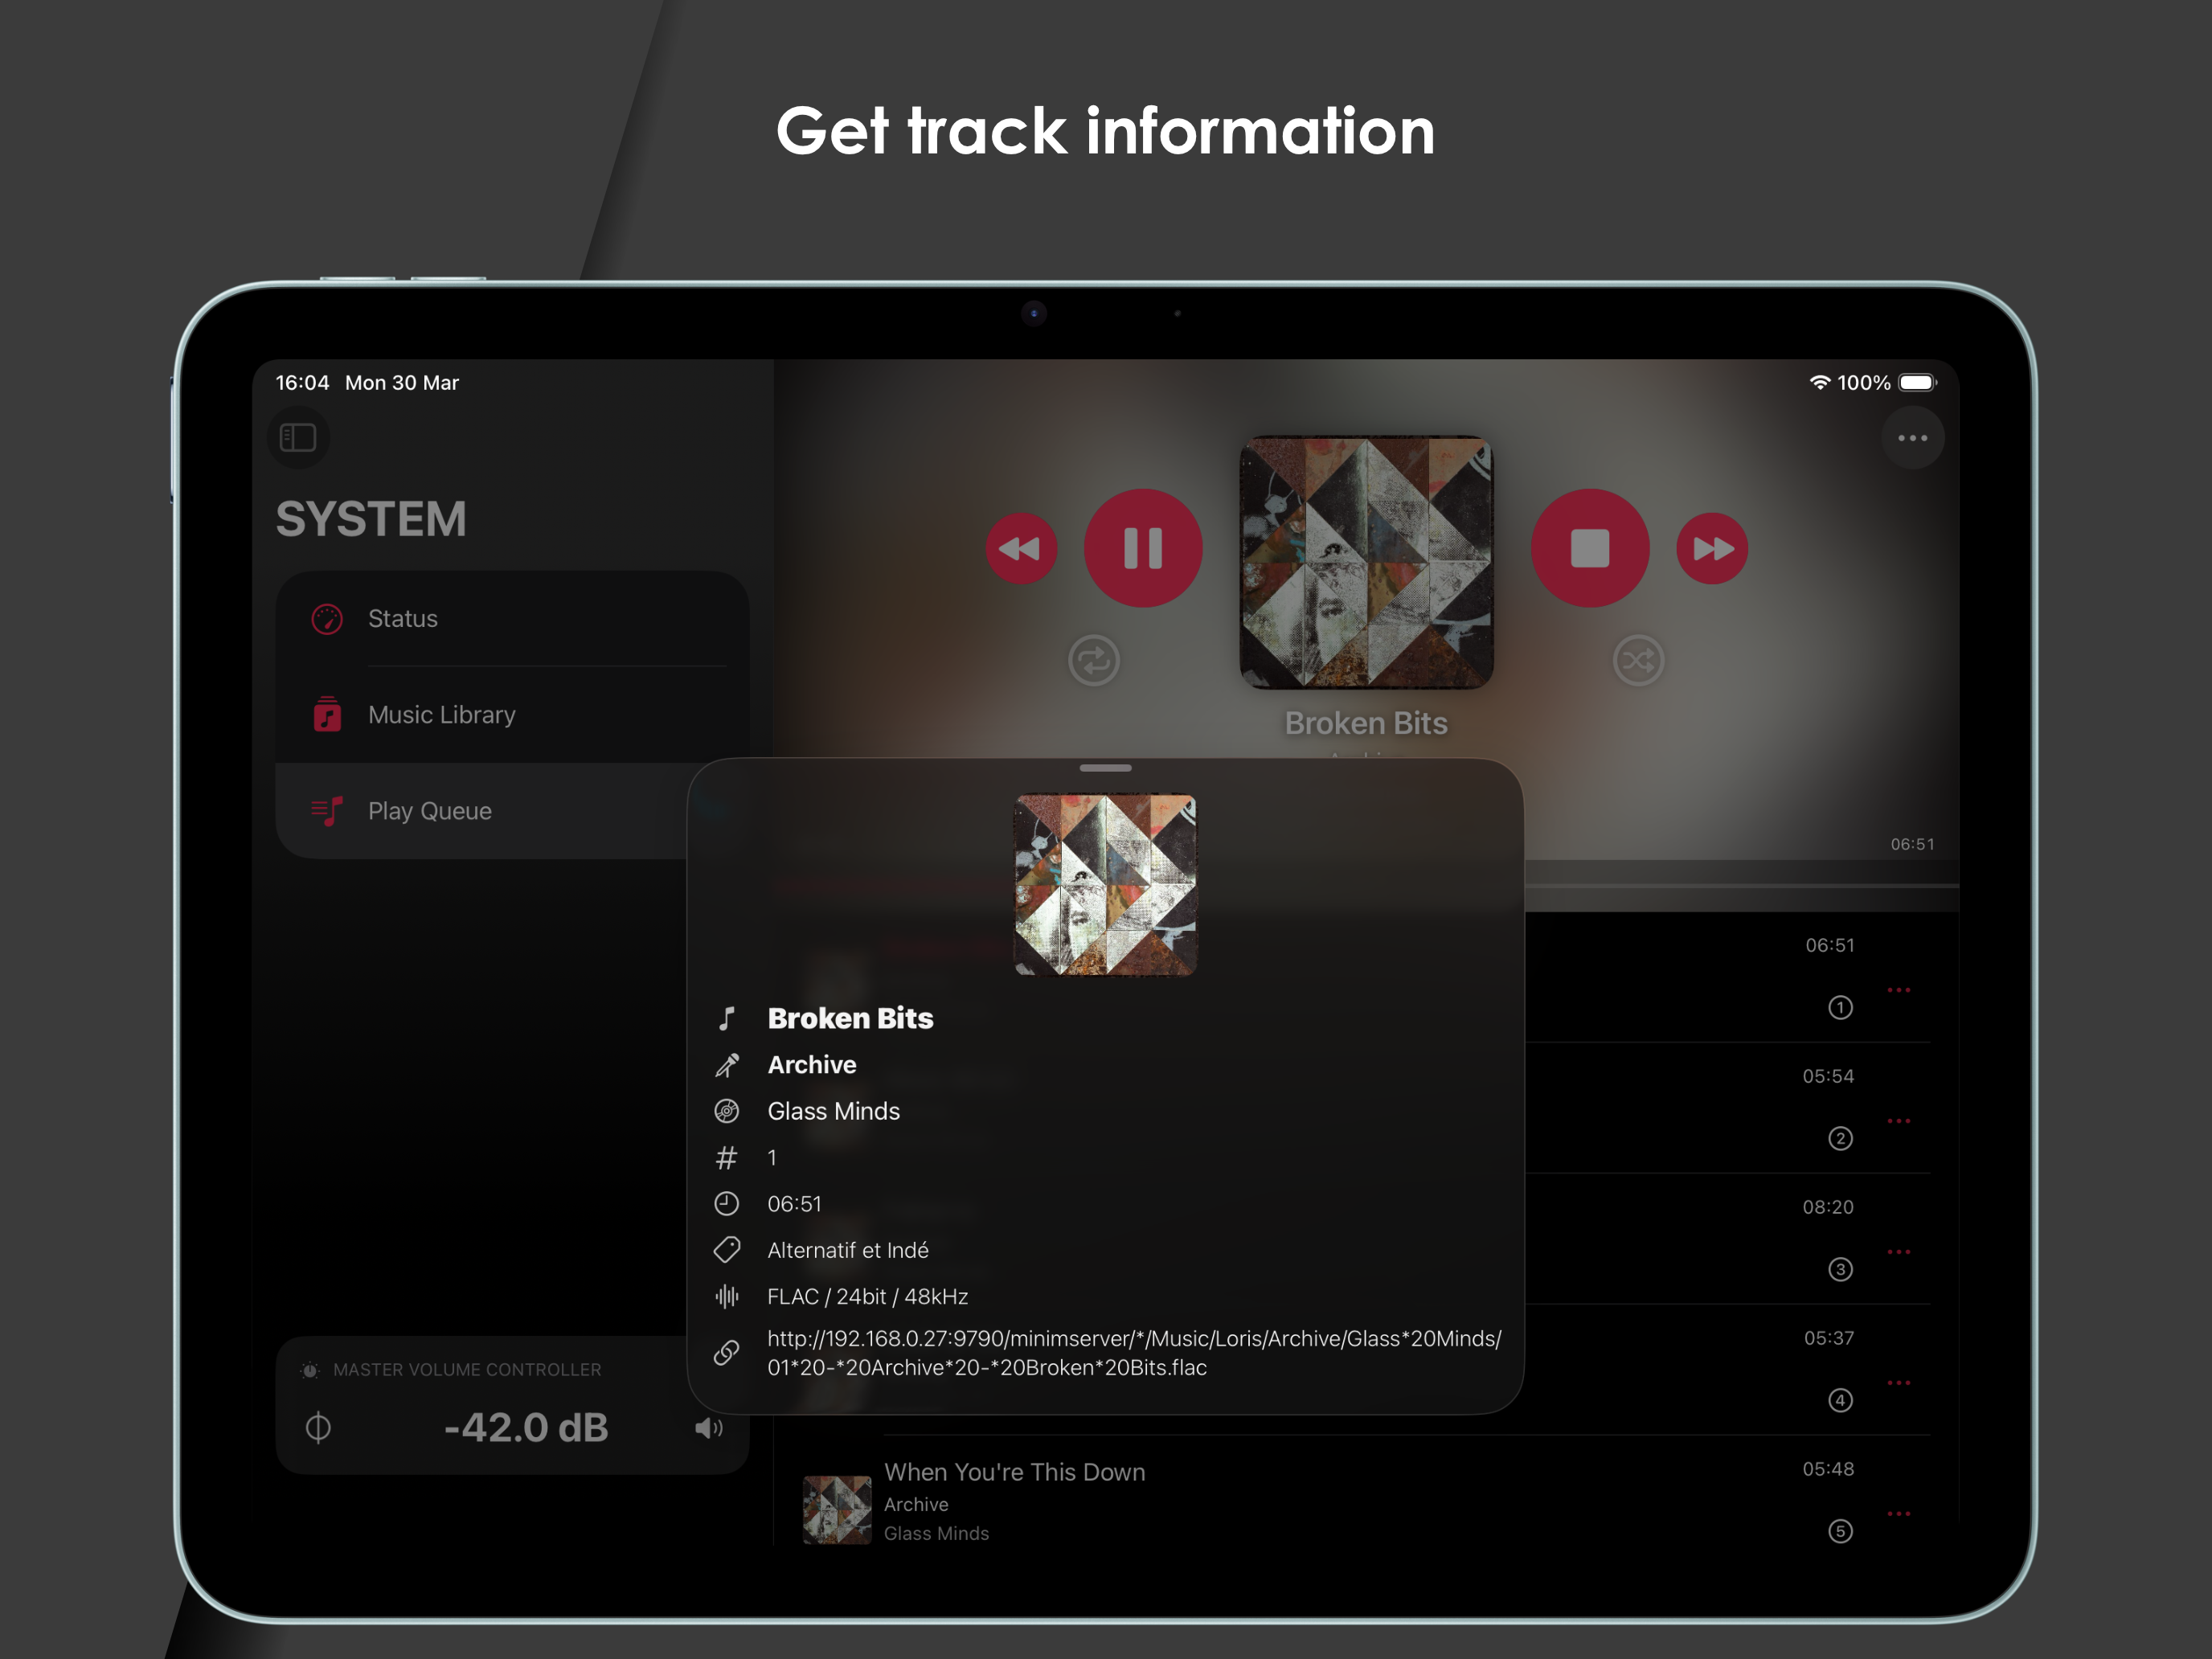Screen dimensions: 2212x1659
Task: Click the SYSTEM heading
Action: [x=371, y=519]
